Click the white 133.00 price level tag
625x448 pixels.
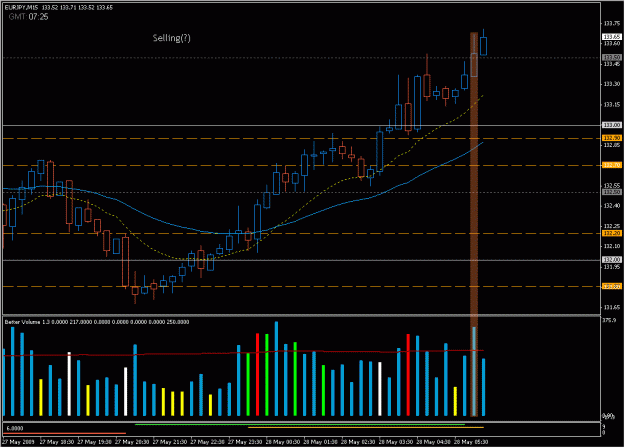tap(611, 125)
